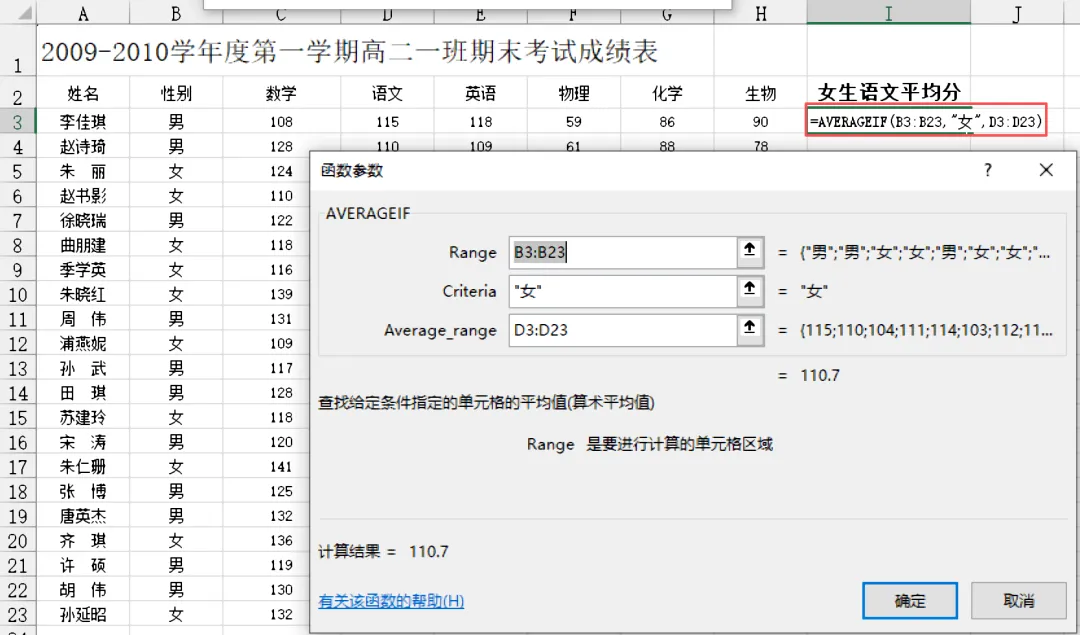The image size is (1080, 635).
Task: Click the name cell 赵书影
Action: [83, 196]
